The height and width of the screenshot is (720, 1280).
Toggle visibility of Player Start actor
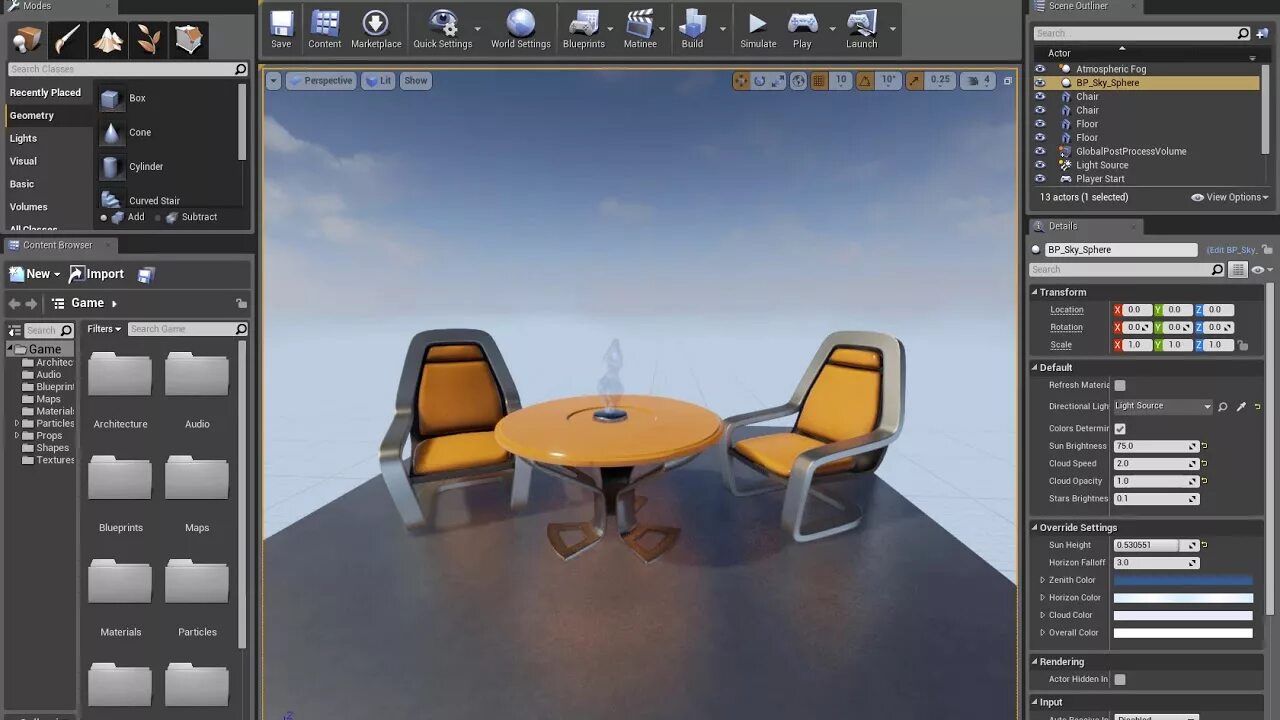(1040, 179)
